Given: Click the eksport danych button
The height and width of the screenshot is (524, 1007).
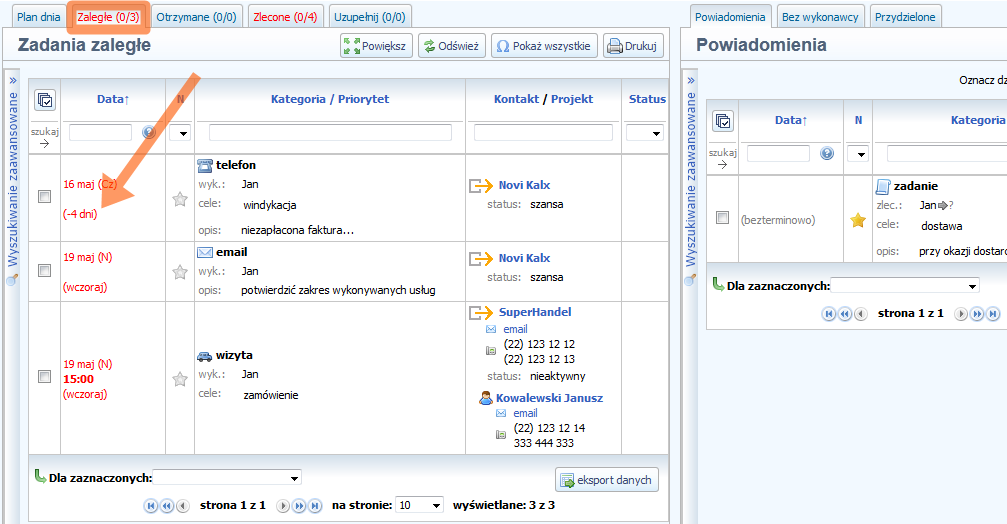Looking at the screenshot, I should (x=606, y=480).
